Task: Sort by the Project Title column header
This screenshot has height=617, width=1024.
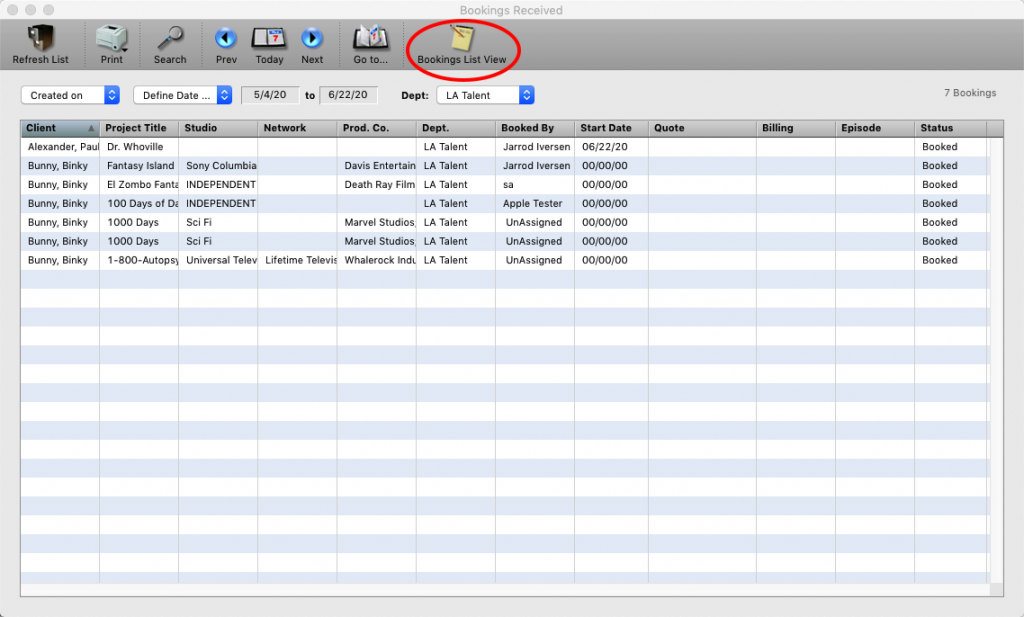Action: 138,128
